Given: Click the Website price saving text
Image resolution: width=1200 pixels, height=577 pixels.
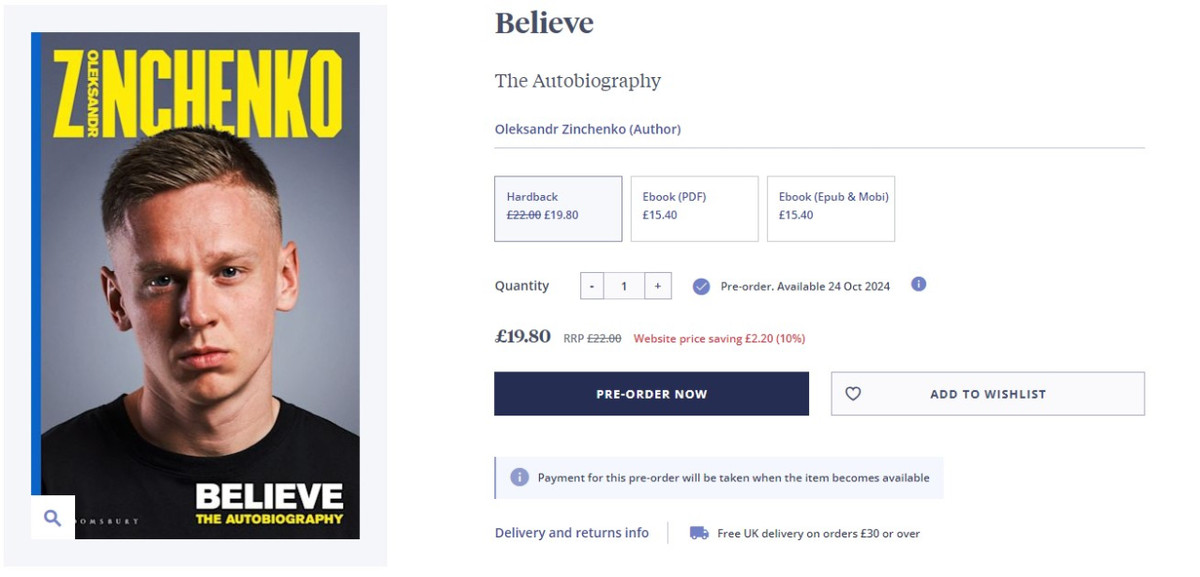Looking at the screenshot, I should [719, 338].
